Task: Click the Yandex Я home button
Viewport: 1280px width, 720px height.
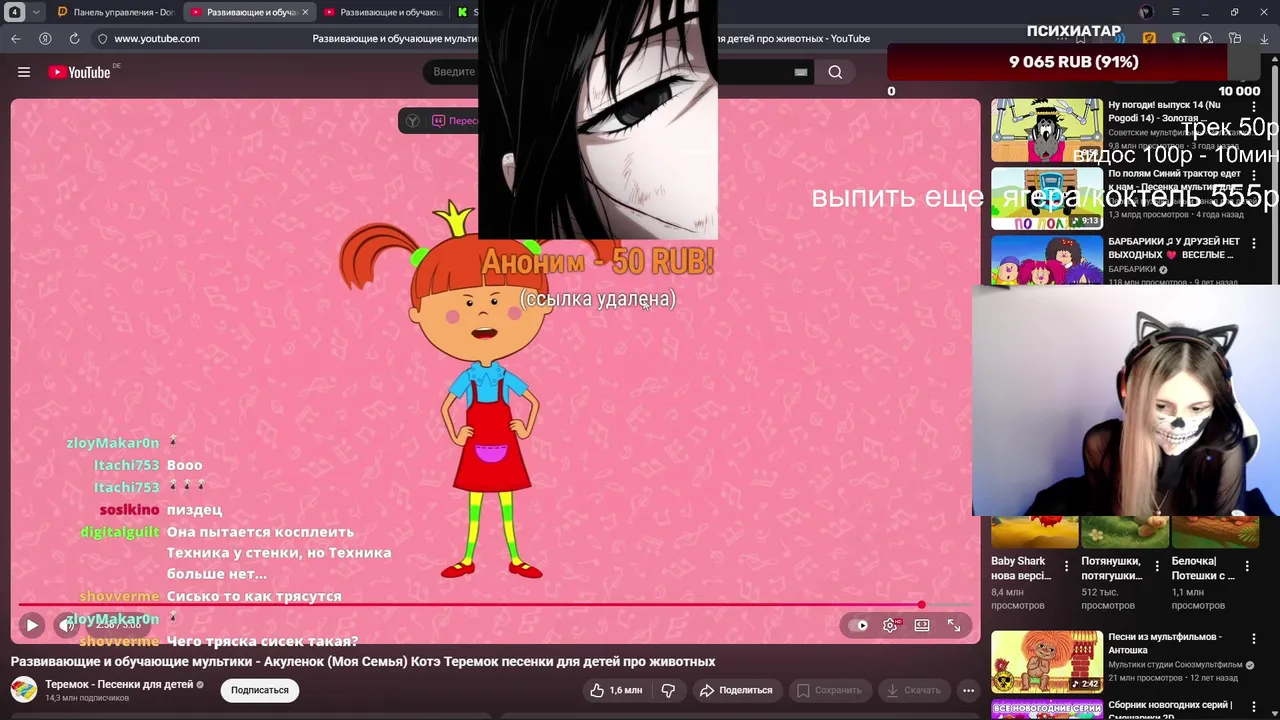Action: point(45,38)
